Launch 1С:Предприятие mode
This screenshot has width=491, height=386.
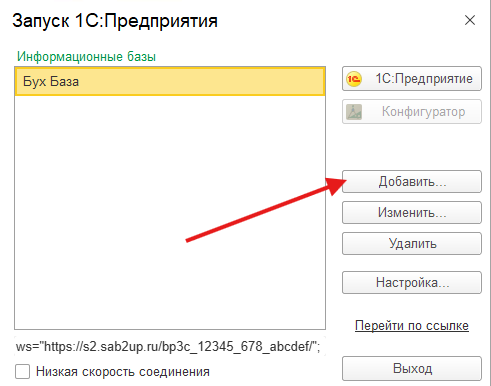(412, 79)
